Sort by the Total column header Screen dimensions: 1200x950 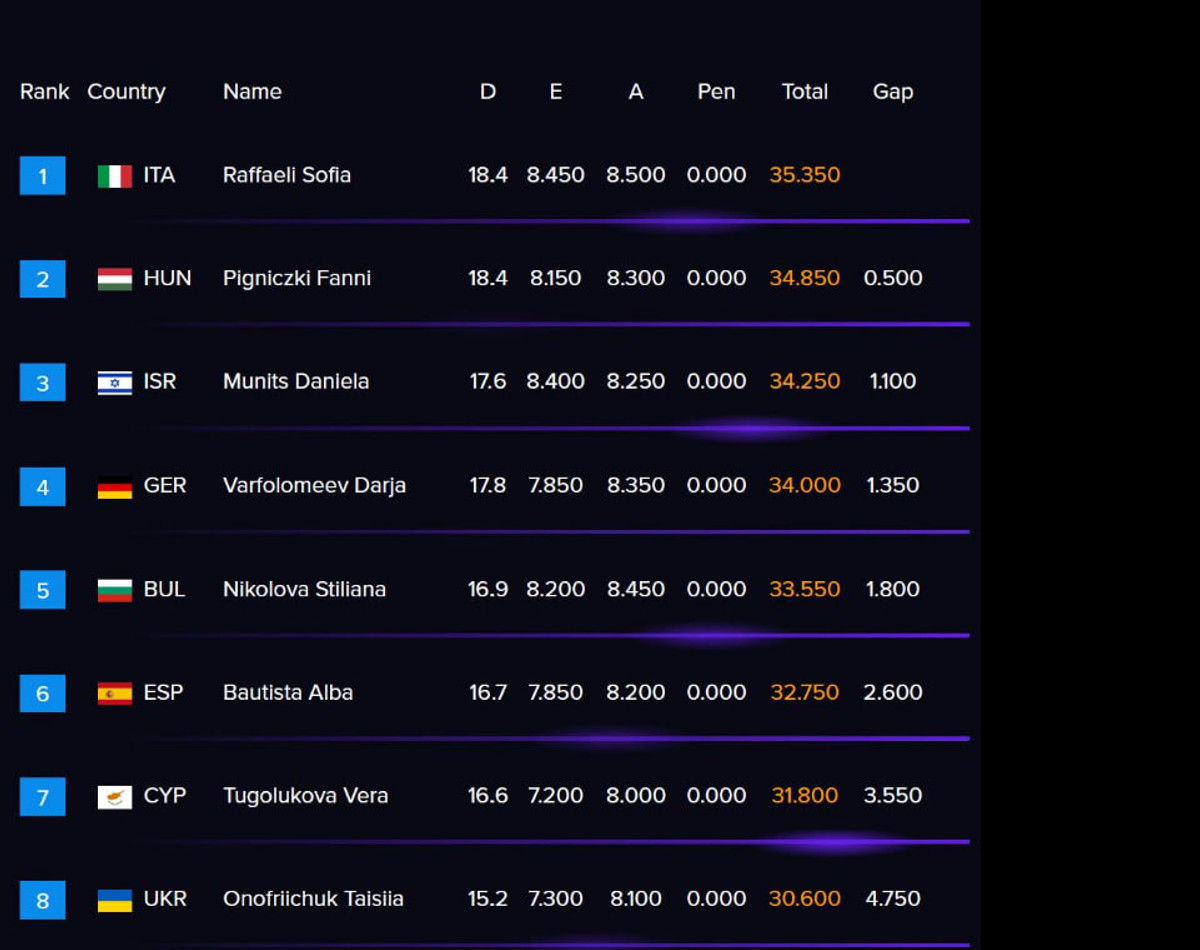(x=804, y=92)
